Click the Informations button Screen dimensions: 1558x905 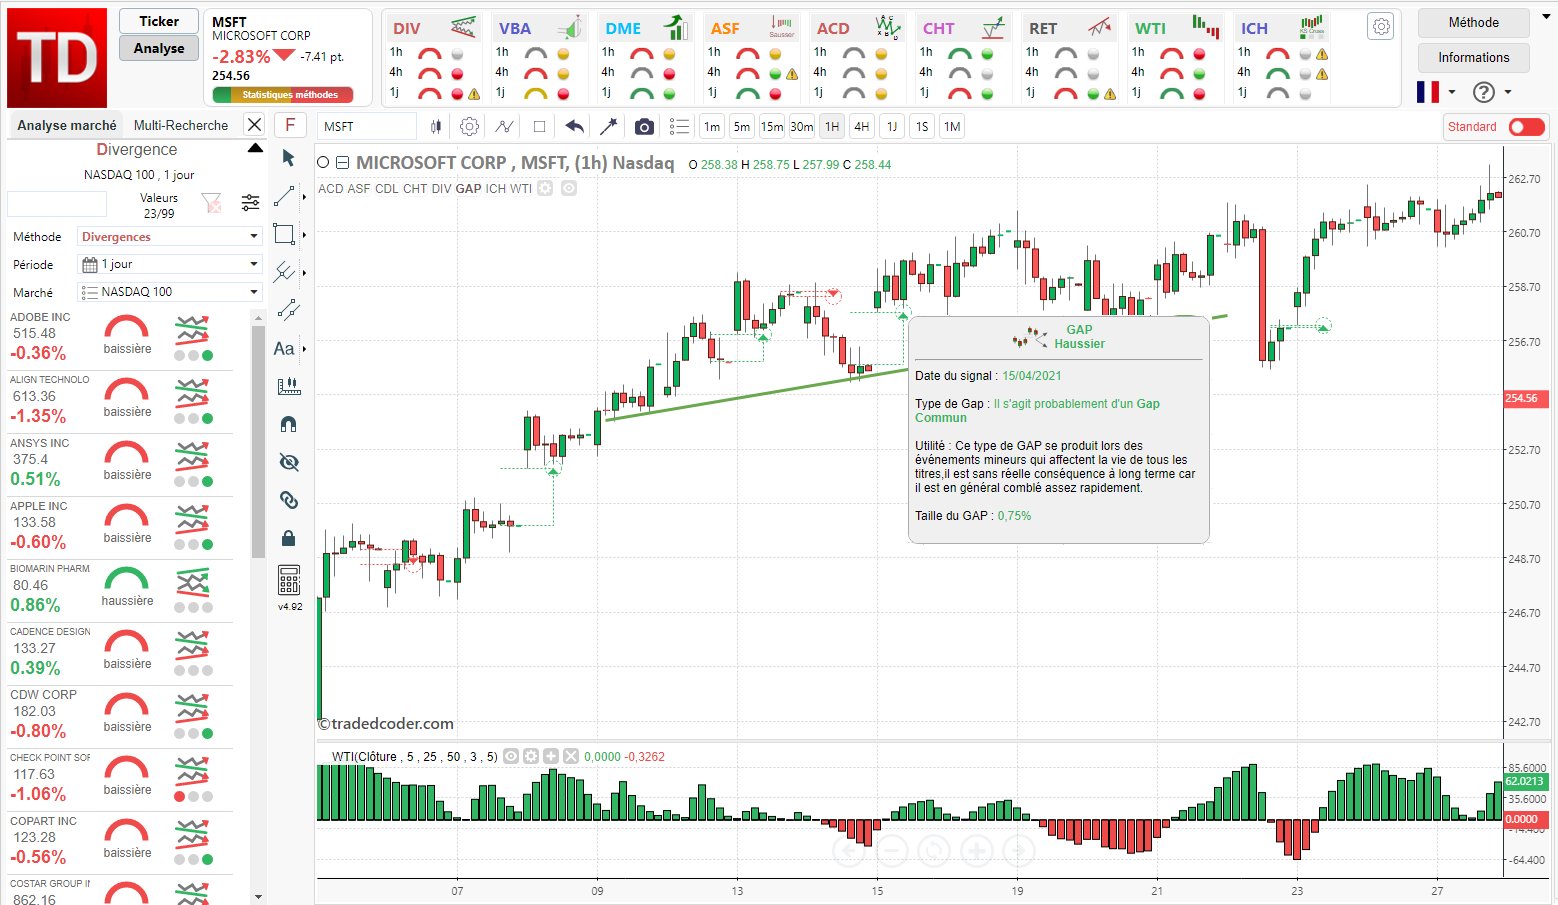1473,57
